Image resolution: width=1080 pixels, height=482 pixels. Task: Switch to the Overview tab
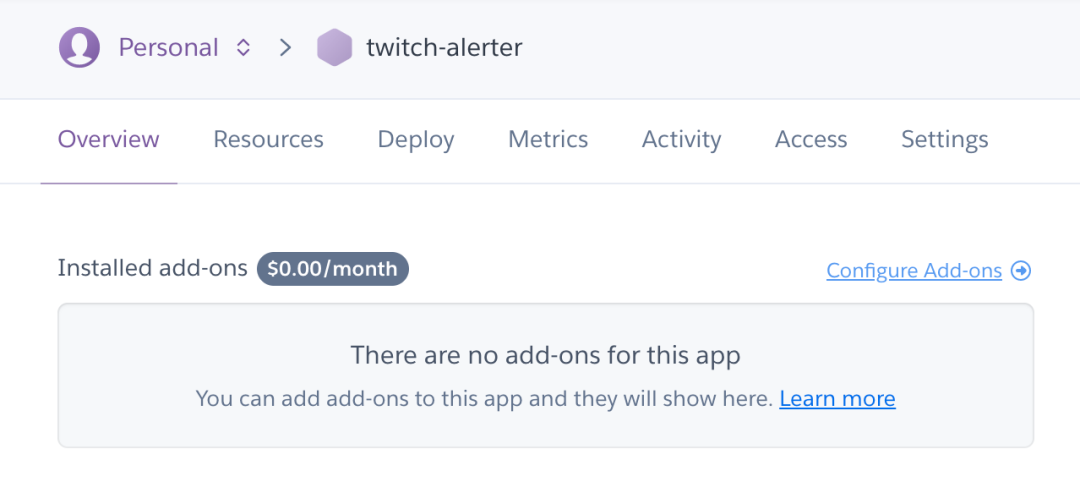point(109,140)
